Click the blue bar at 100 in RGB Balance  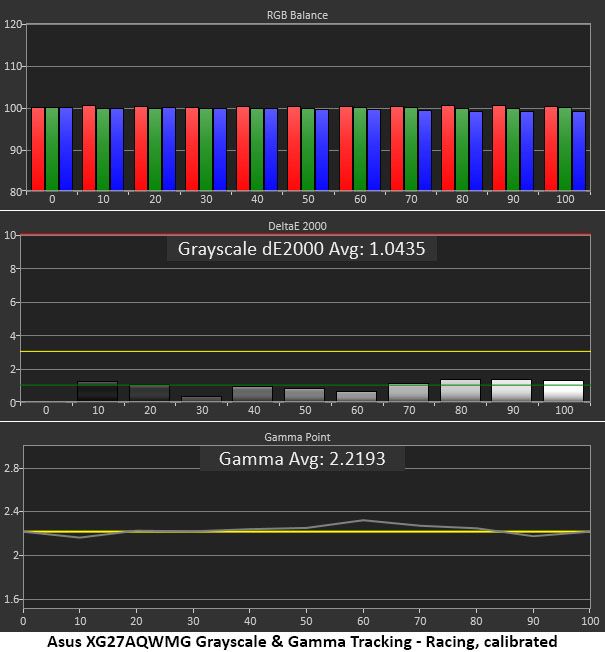[x=579, y=151]
